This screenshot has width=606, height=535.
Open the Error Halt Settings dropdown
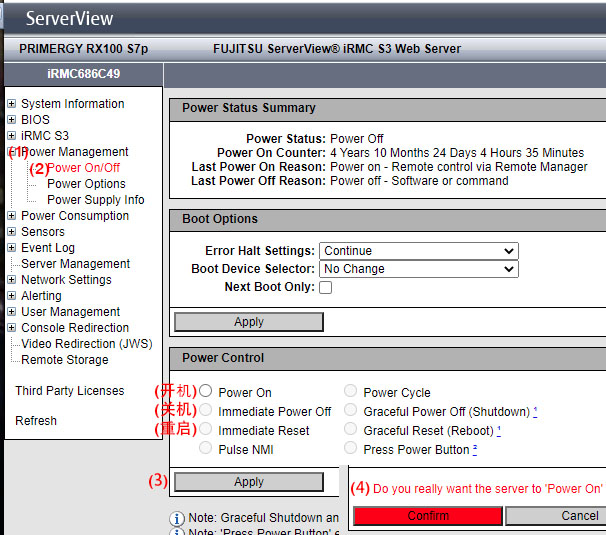(x=419, y=251)
